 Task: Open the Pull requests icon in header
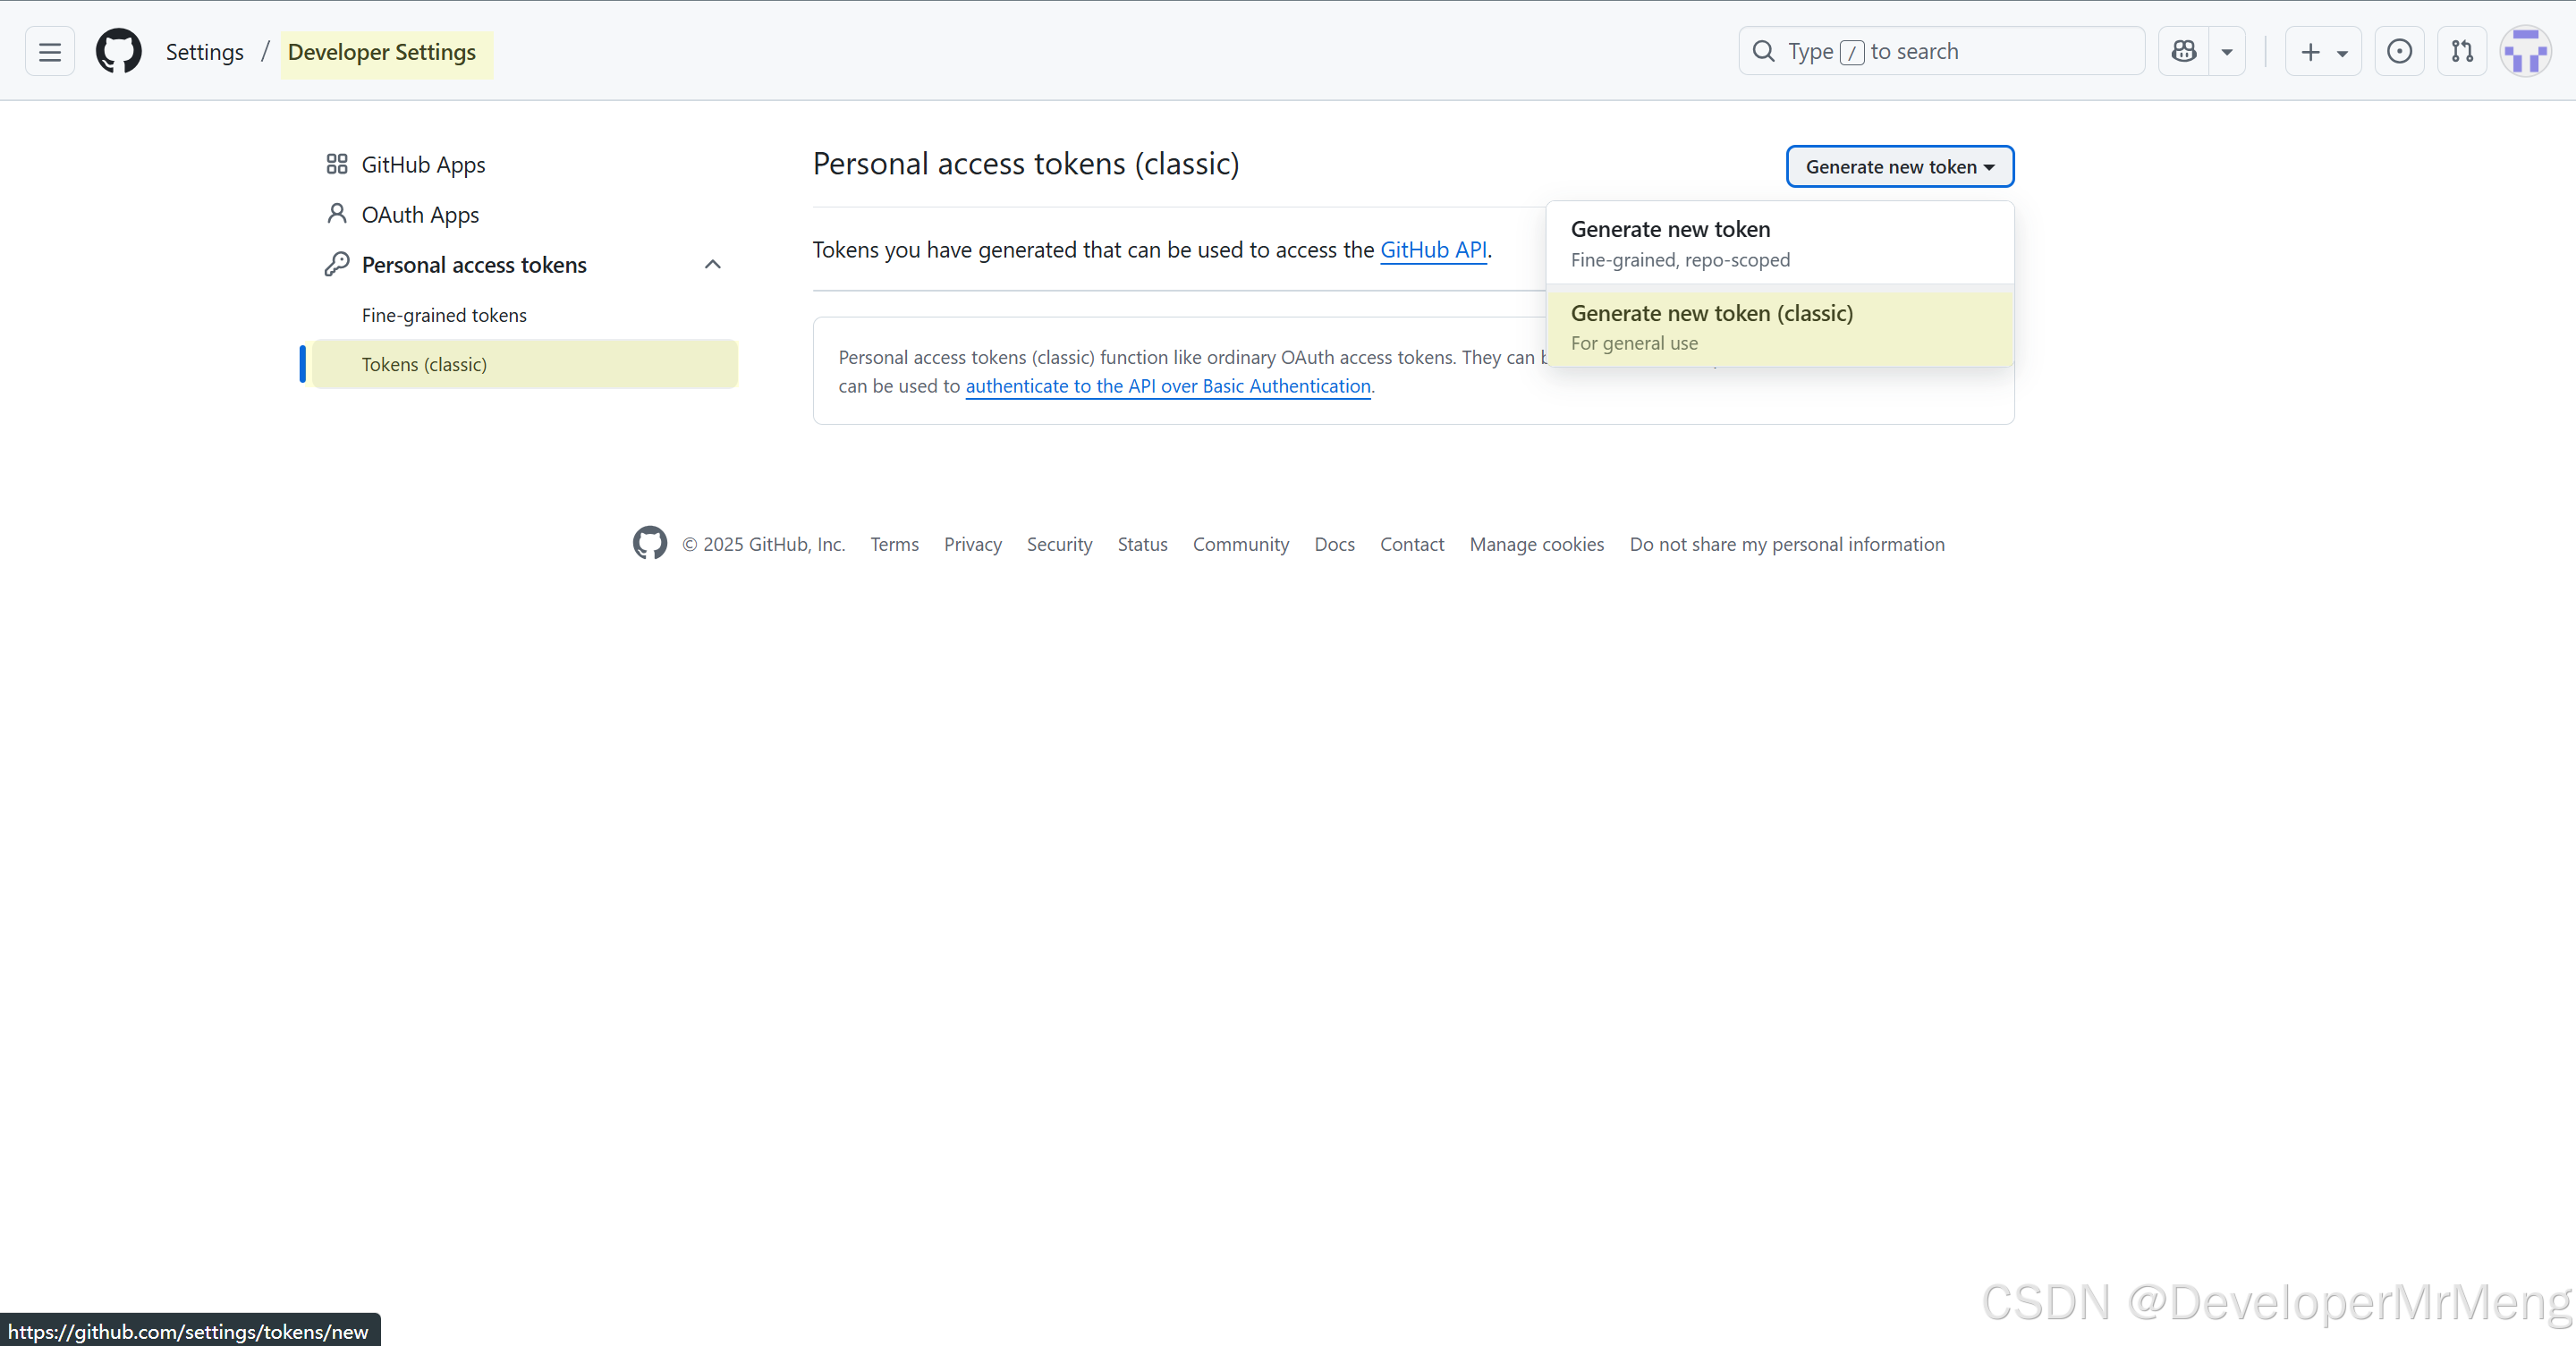2462,52
